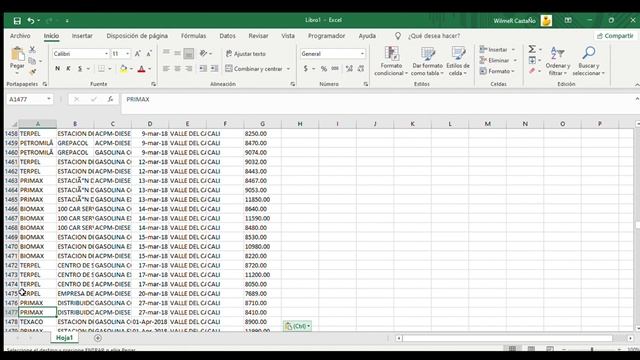Add new sheet with plus icon
The width and height of the screenshot is (640, 360).
tap(98, 338)
